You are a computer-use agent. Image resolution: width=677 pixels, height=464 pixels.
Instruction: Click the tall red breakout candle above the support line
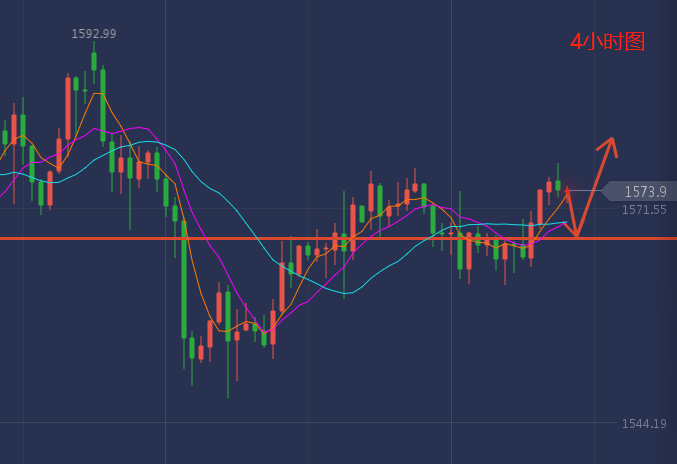[x=540, y=207]
